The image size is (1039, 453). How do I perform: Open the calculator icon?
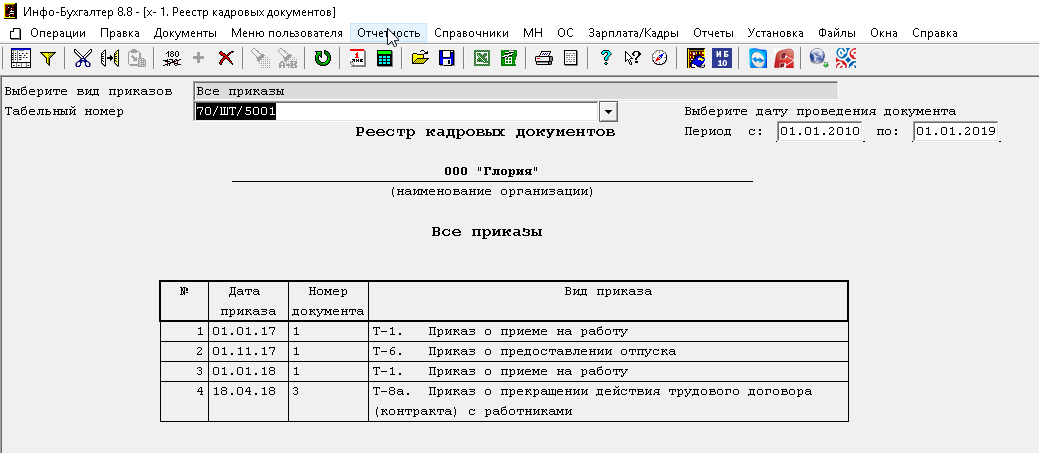(384, 58)
